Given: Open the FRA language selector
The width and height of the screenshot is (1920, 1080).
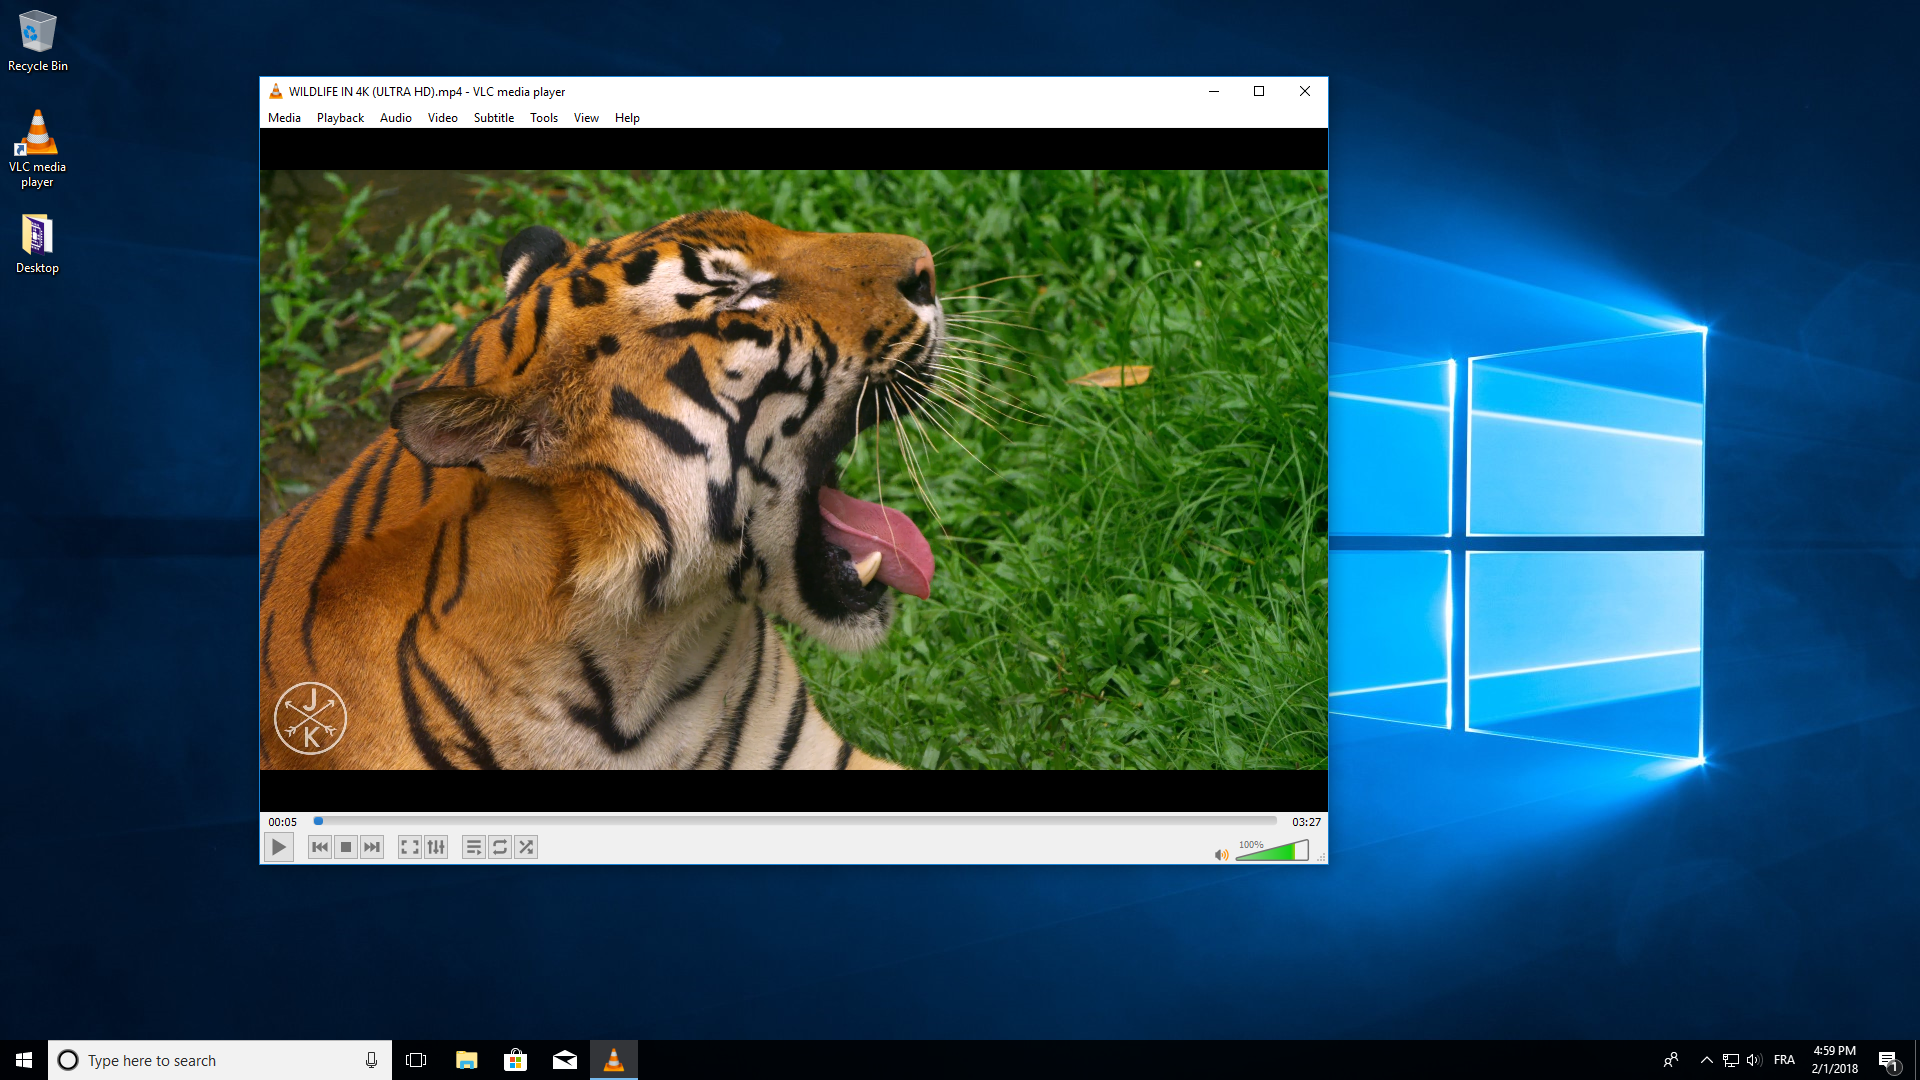Looking at the screenshot, I should coord(1785,1059).
